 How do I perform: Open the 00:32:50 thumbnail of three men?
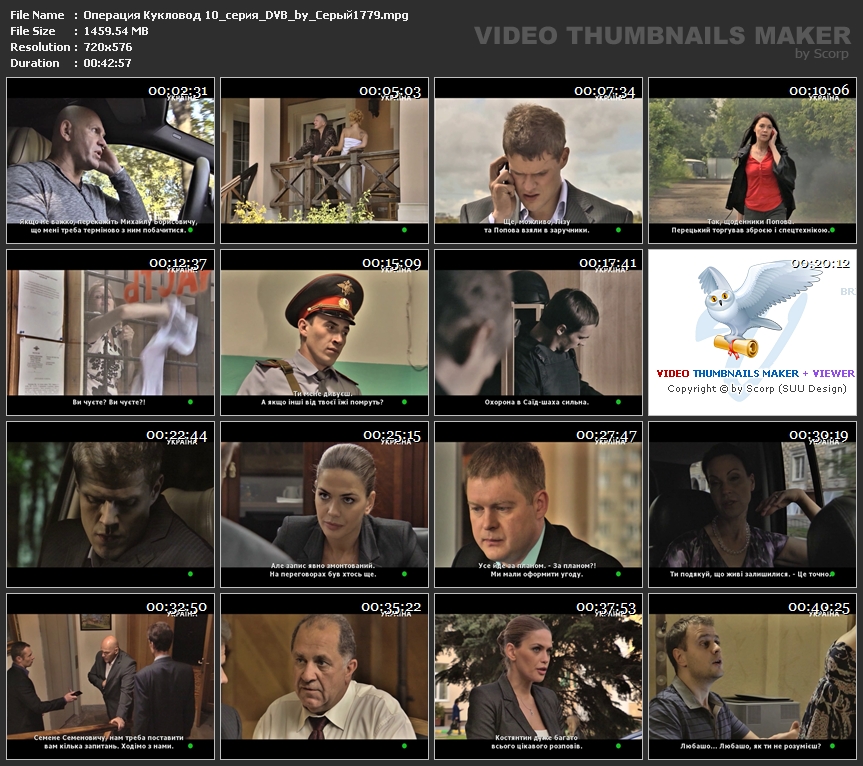pos(110,676)
